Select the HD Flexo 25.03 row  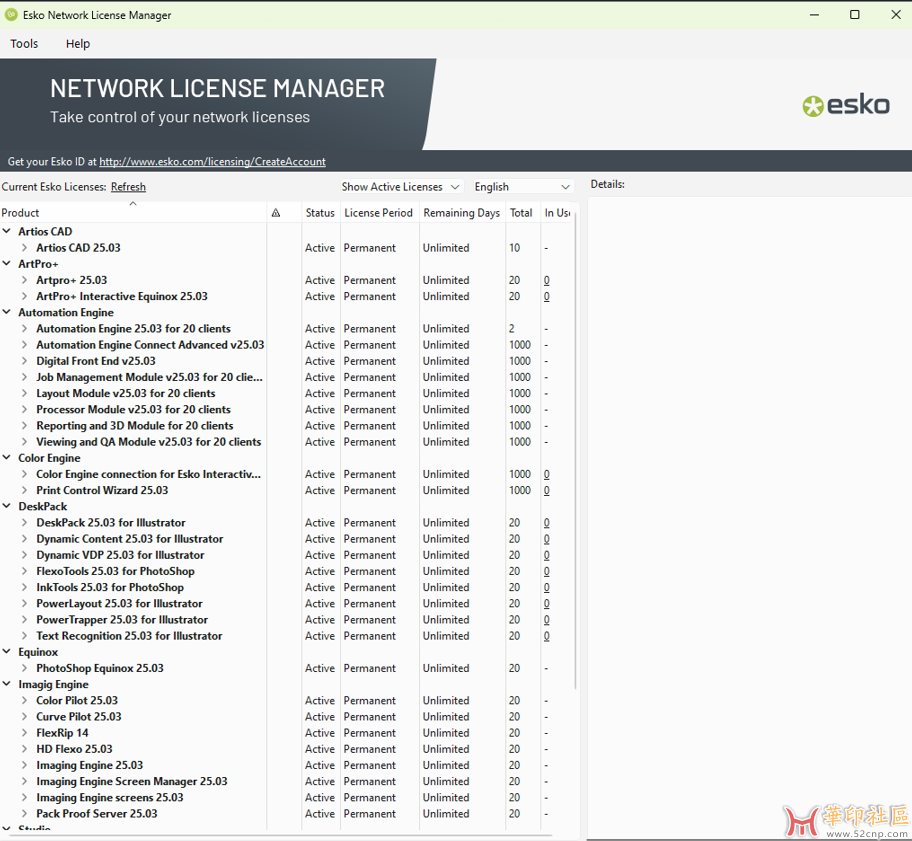(x=74, y=749)
